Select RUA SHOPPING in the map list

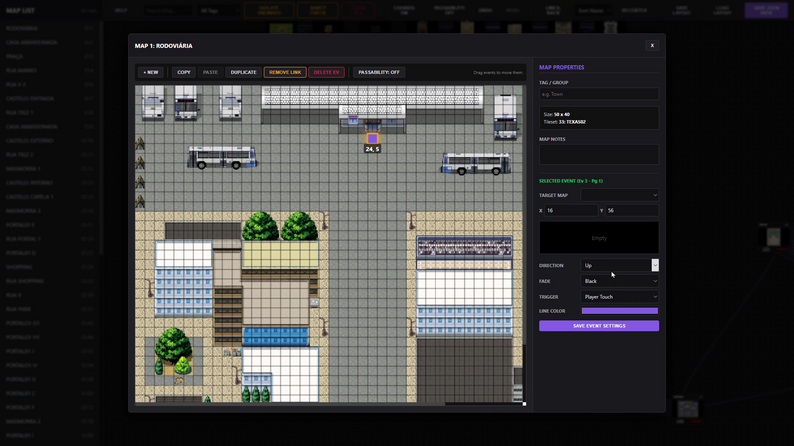click(x=50, y=281)
